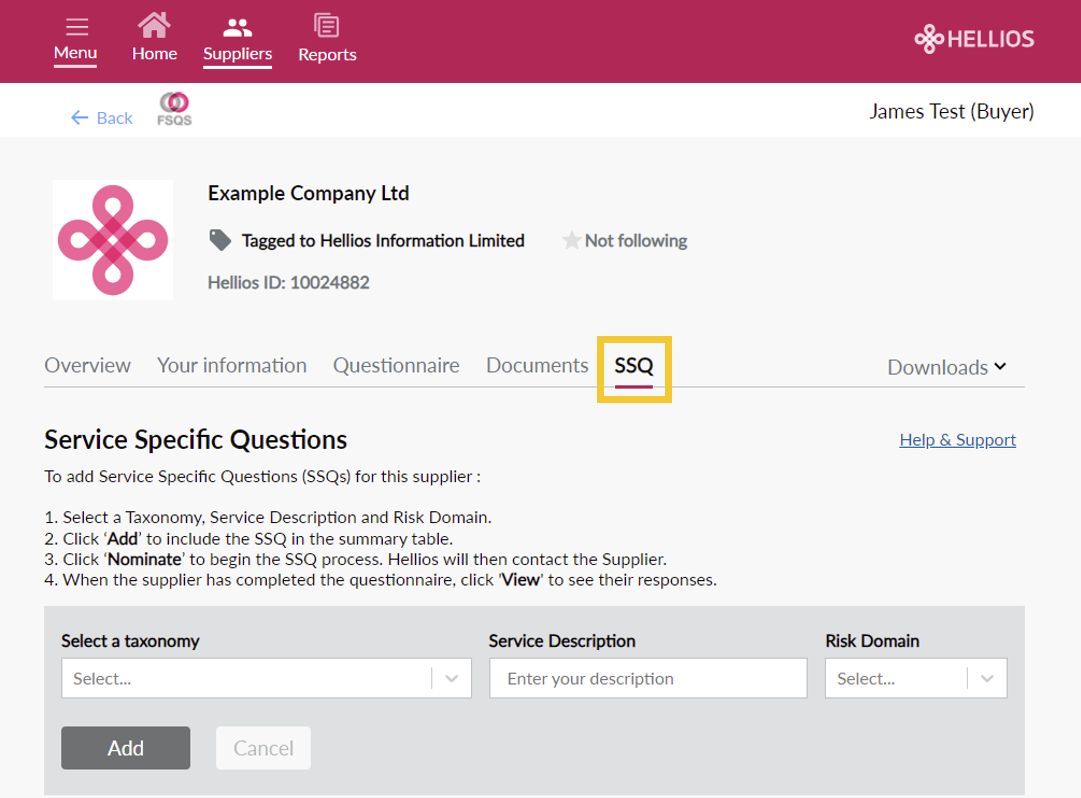Click the FSQS logo icon
1081x798 pixels.
click(174, 109)
